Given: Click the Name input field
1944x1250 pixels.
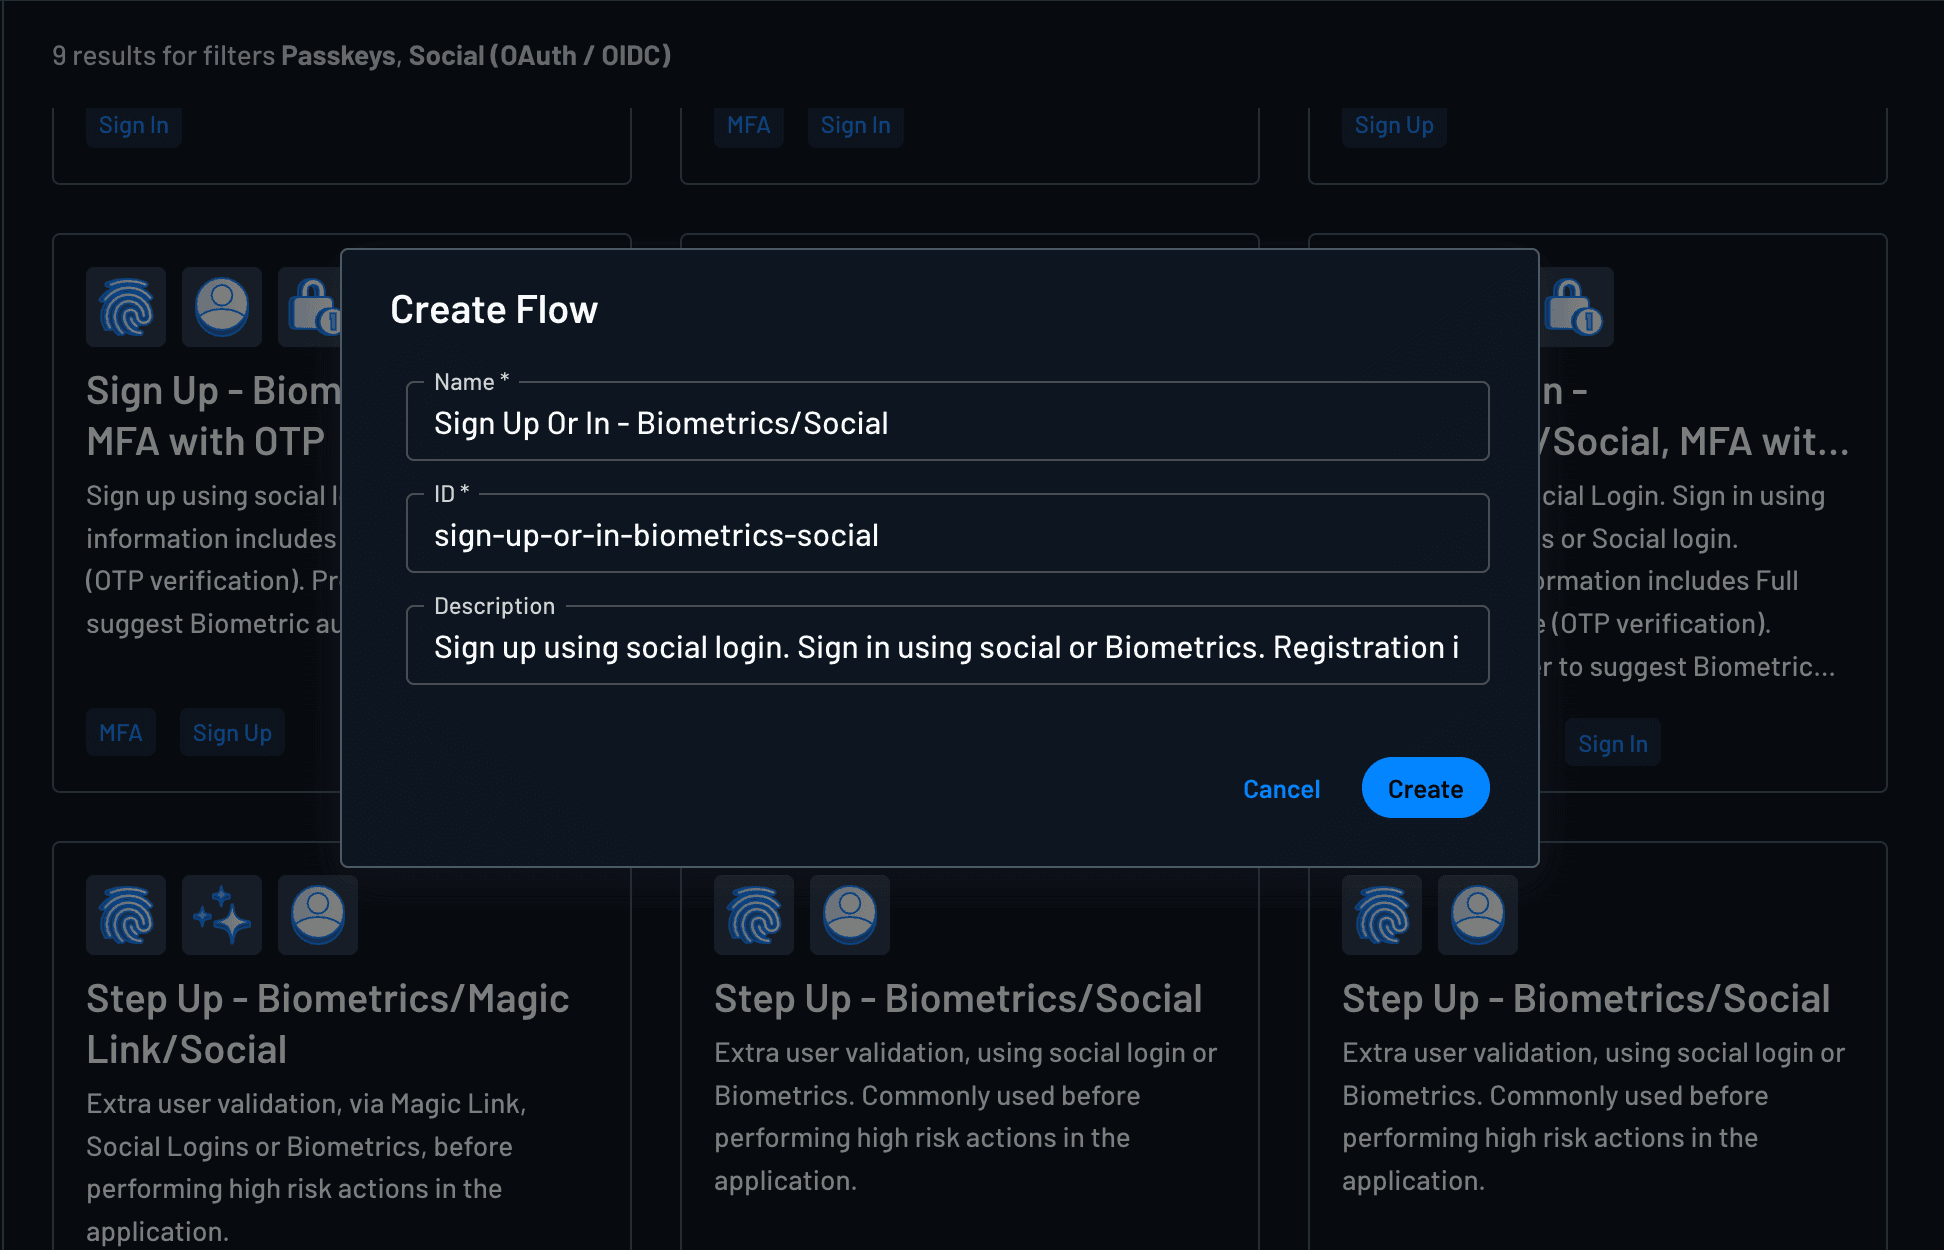Looking at the screenshot, I should (x=946, y=421).
